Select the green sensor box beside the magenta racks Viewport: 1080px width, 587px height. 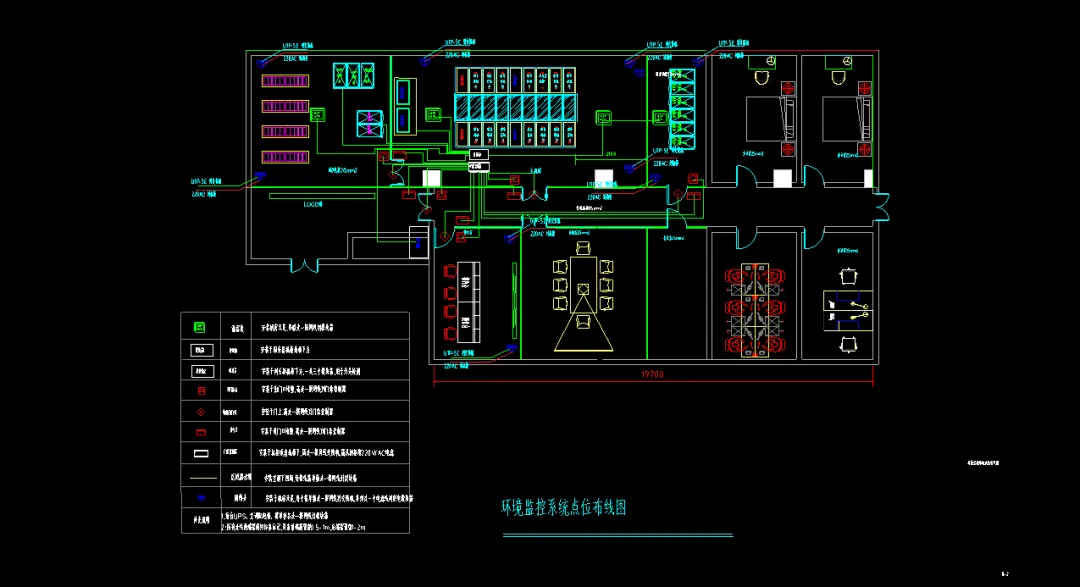[318, 114]
